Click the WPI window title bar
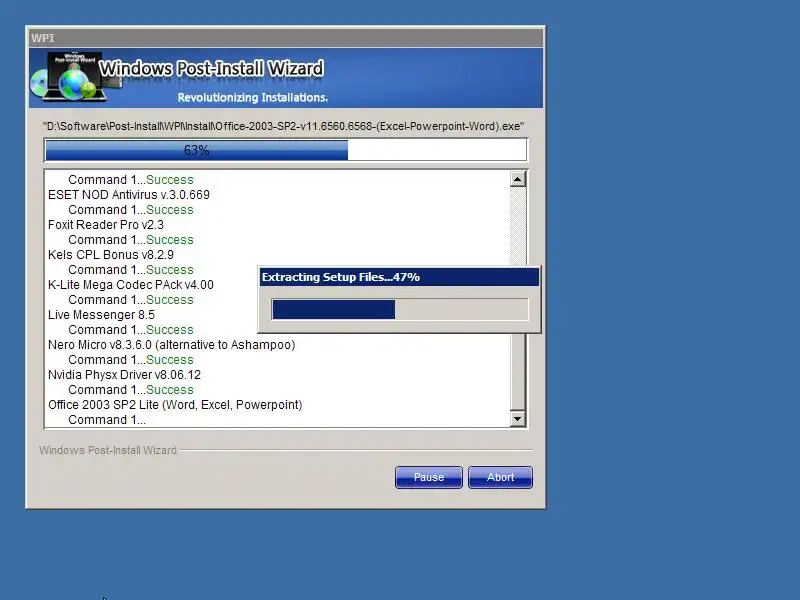The image size is (800, 600). (x=286, y=38)
